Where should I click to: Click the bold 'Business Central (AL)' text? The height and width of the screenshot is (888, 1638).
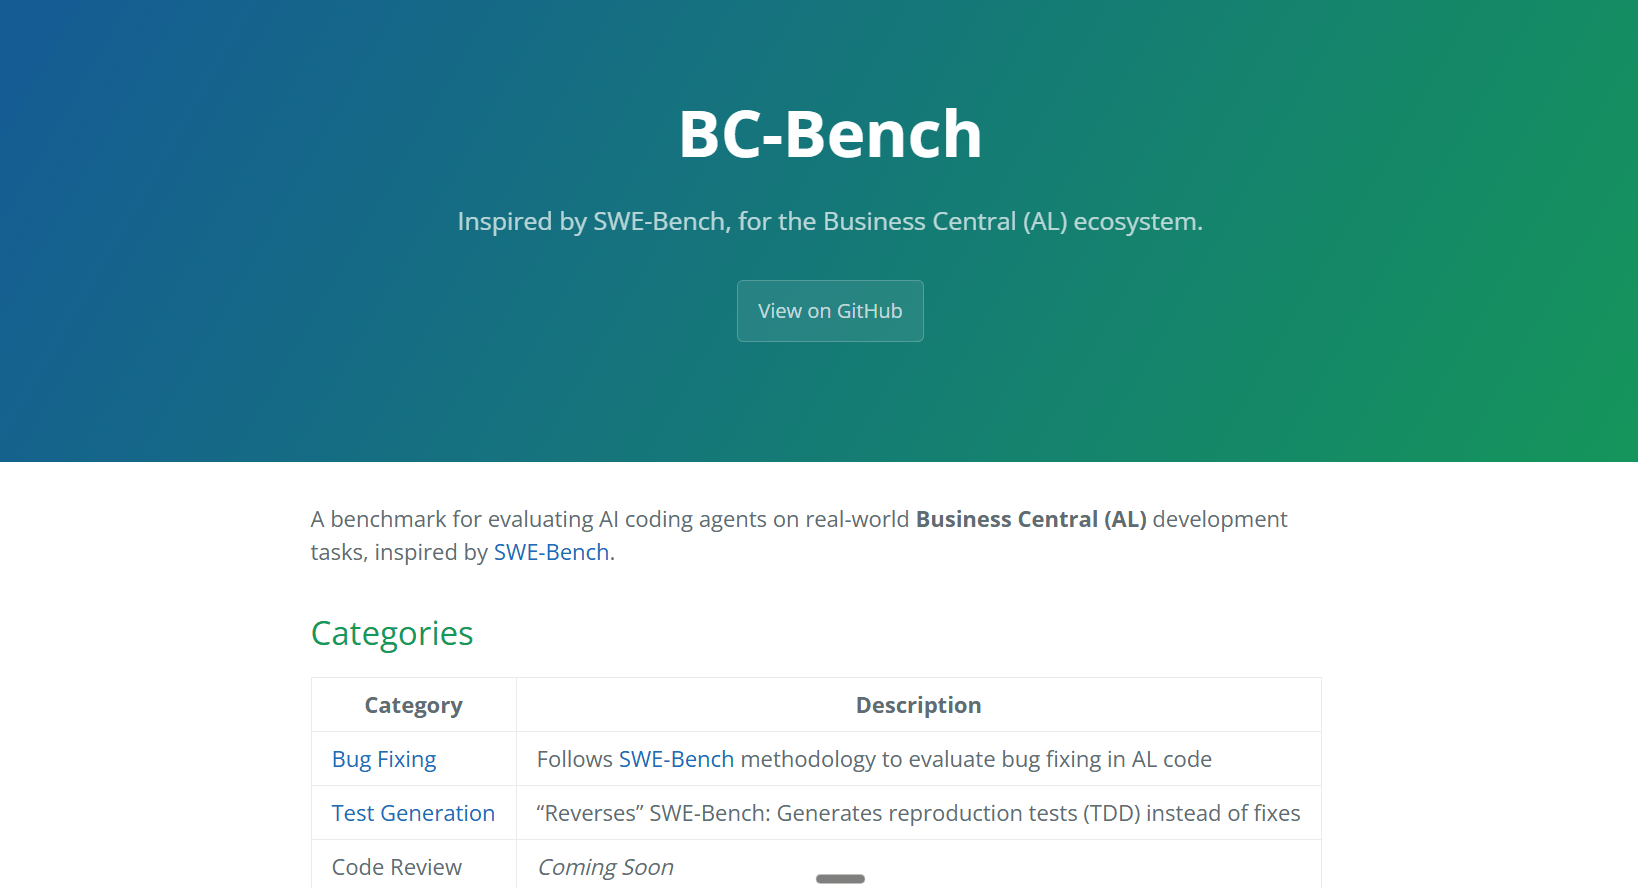(x=1031, y=519)
